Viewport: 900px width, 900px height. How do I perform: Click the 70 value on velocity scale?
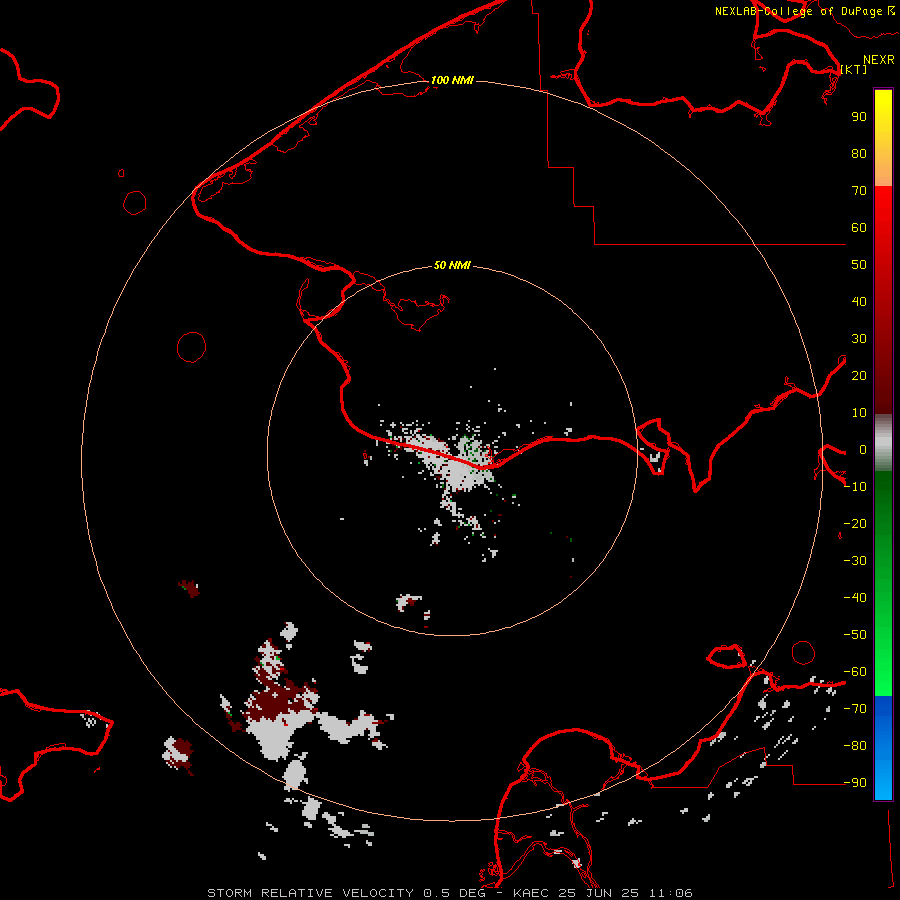859,191
